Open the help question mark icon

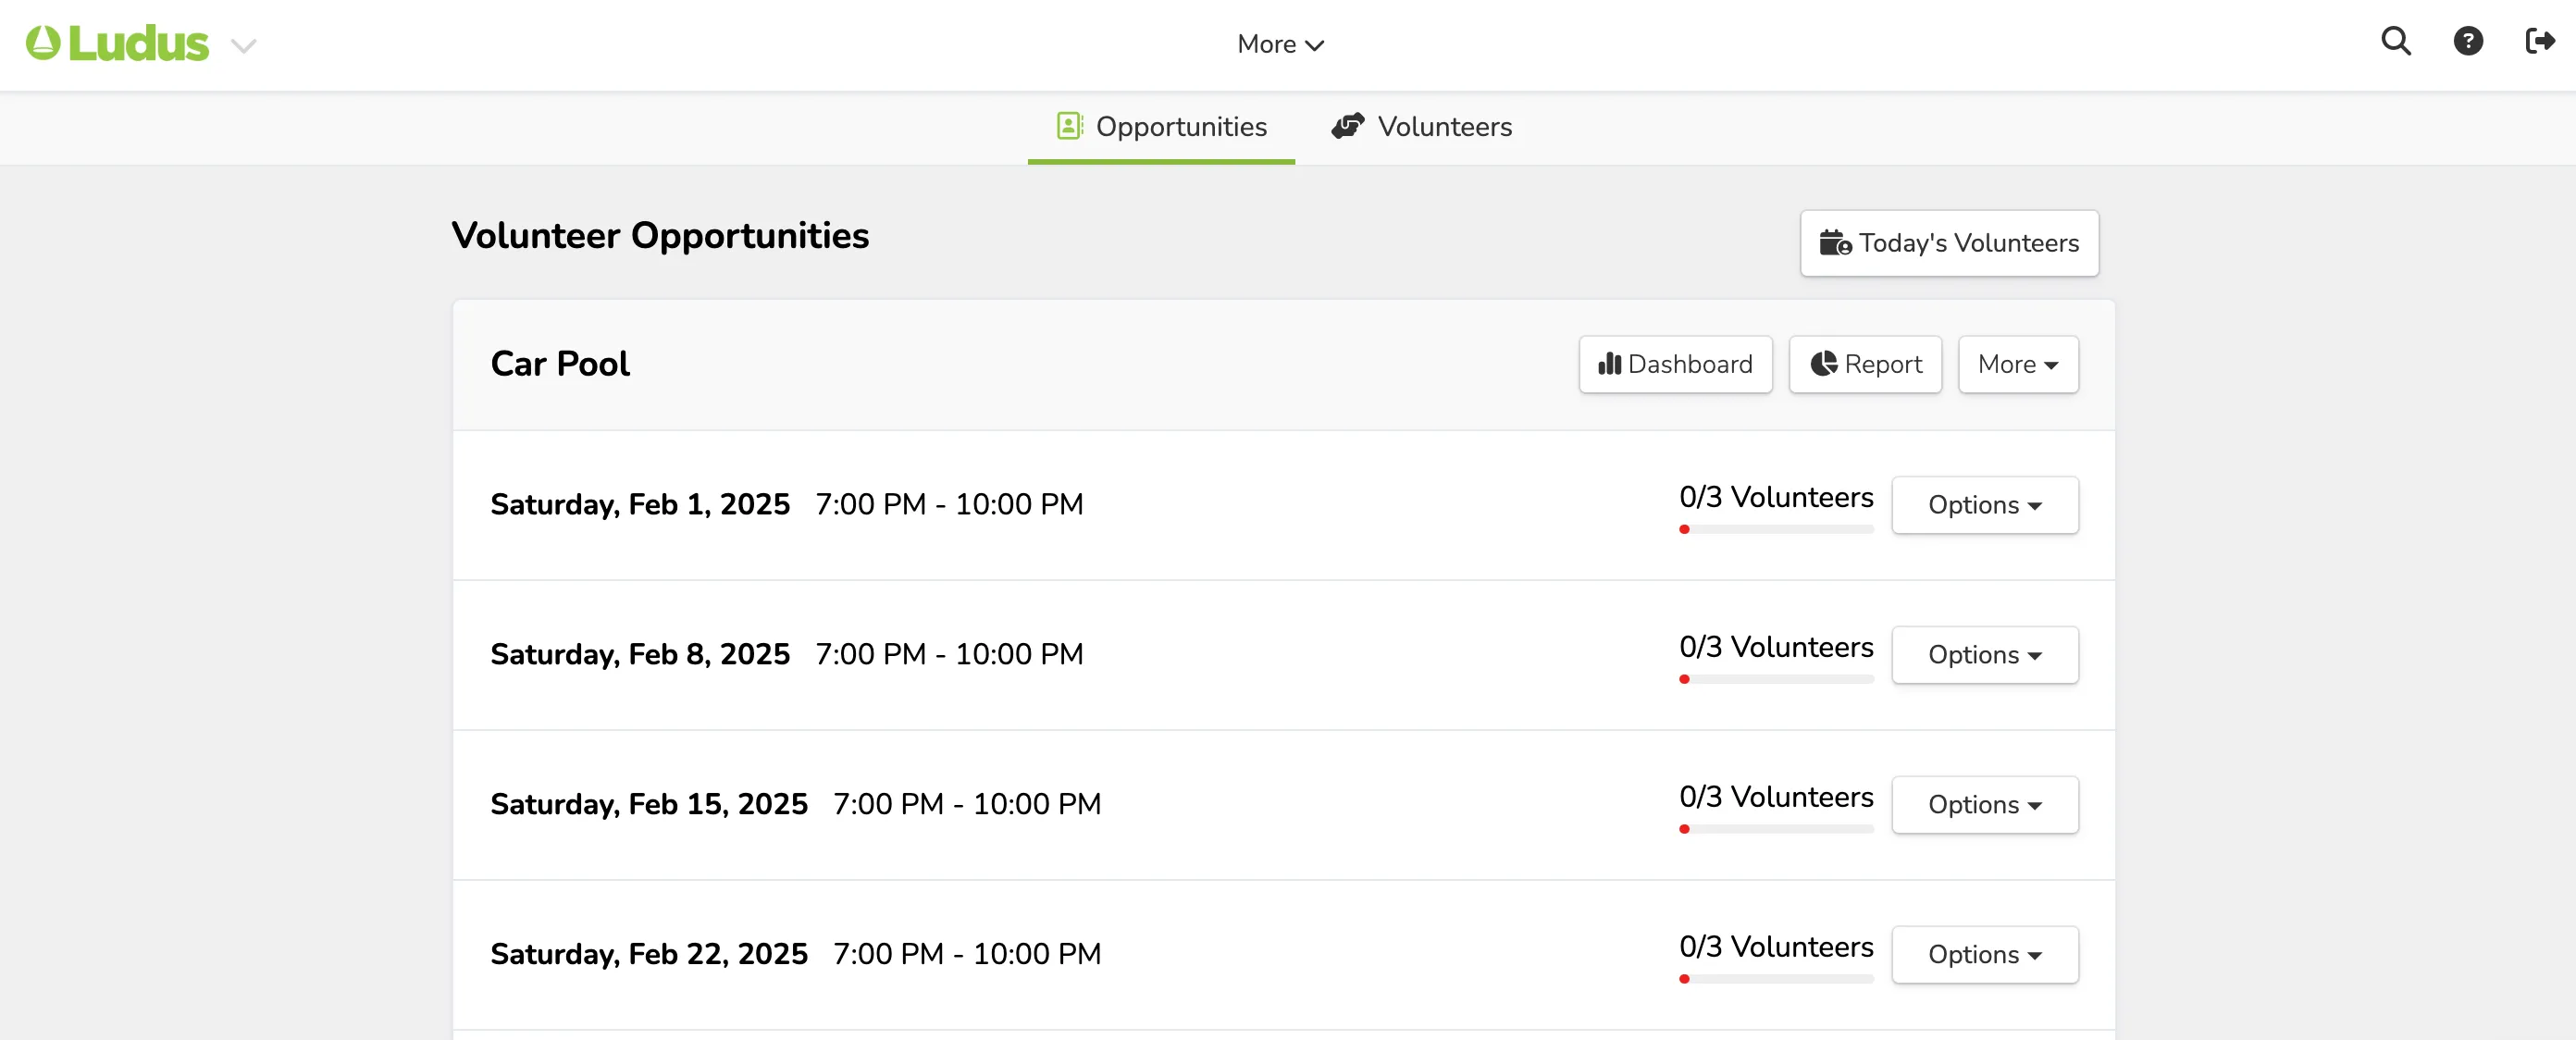[2467, 41]
